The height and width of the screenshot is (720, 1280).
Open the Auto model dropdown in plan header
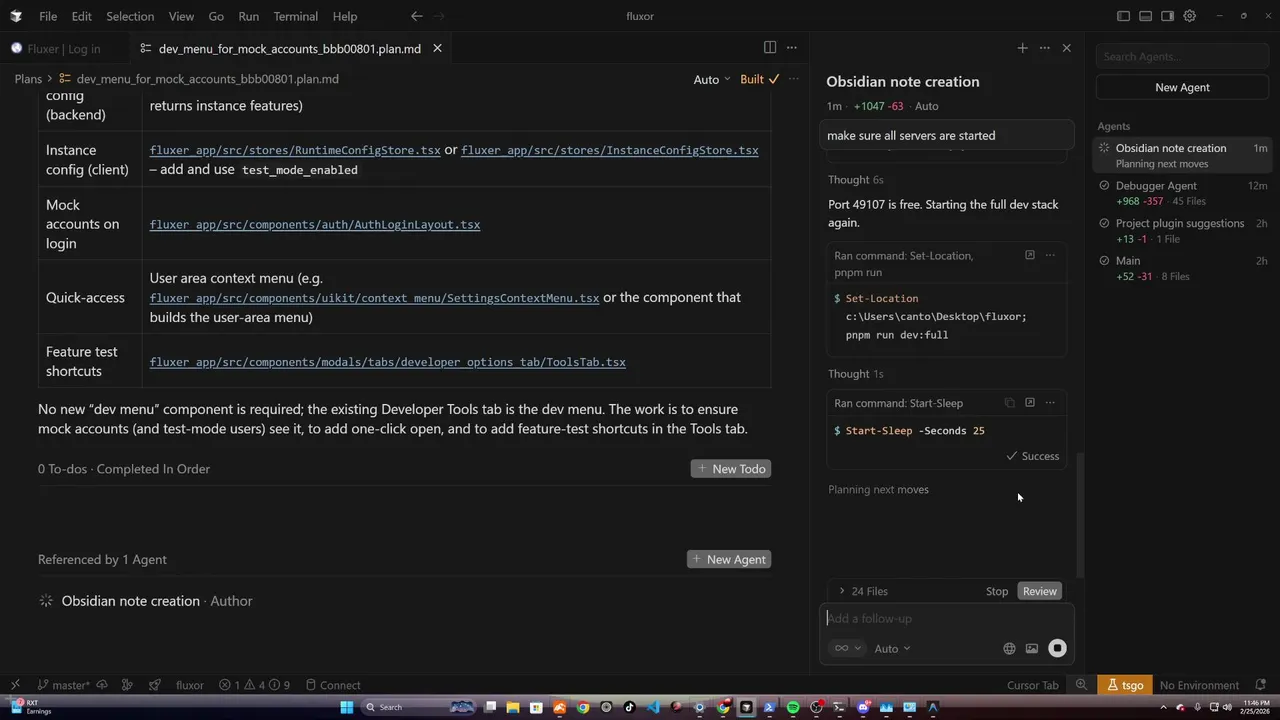coord(712,79)
